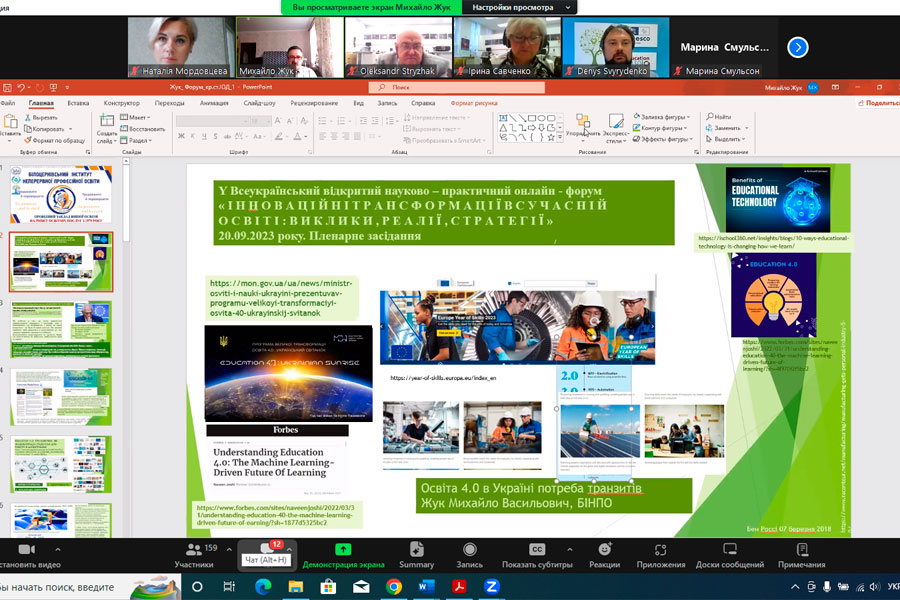Select the third slide thumbnail
900x600 pixels.
coord(62,329)
